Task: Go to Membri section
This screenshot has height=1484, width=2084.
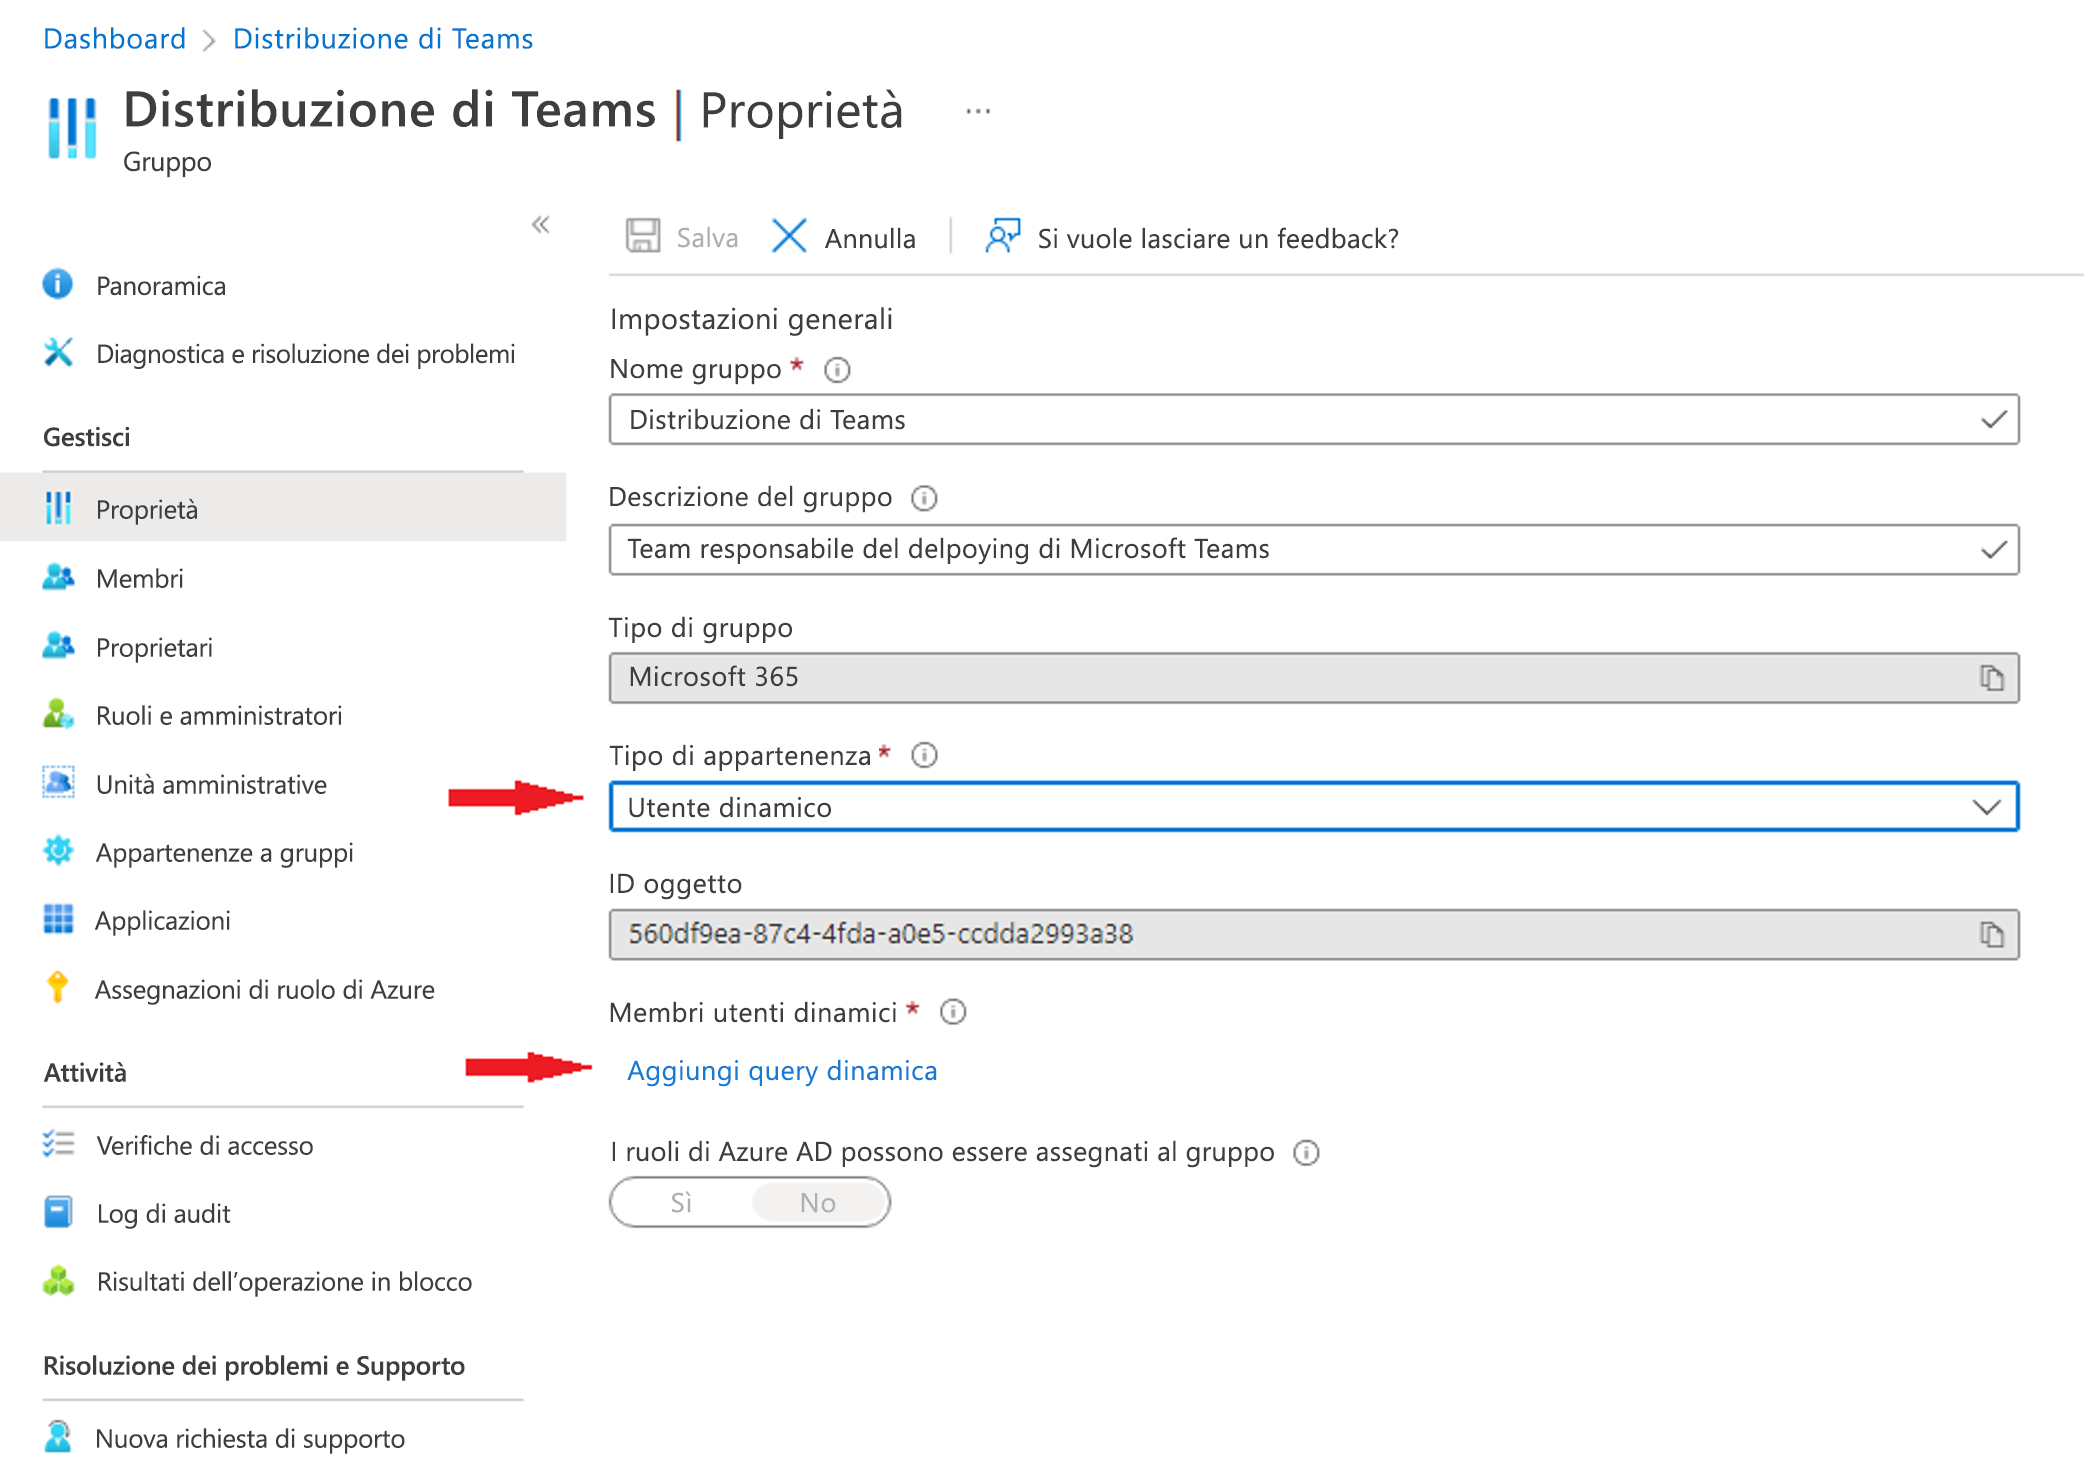Action: (140, 579)
